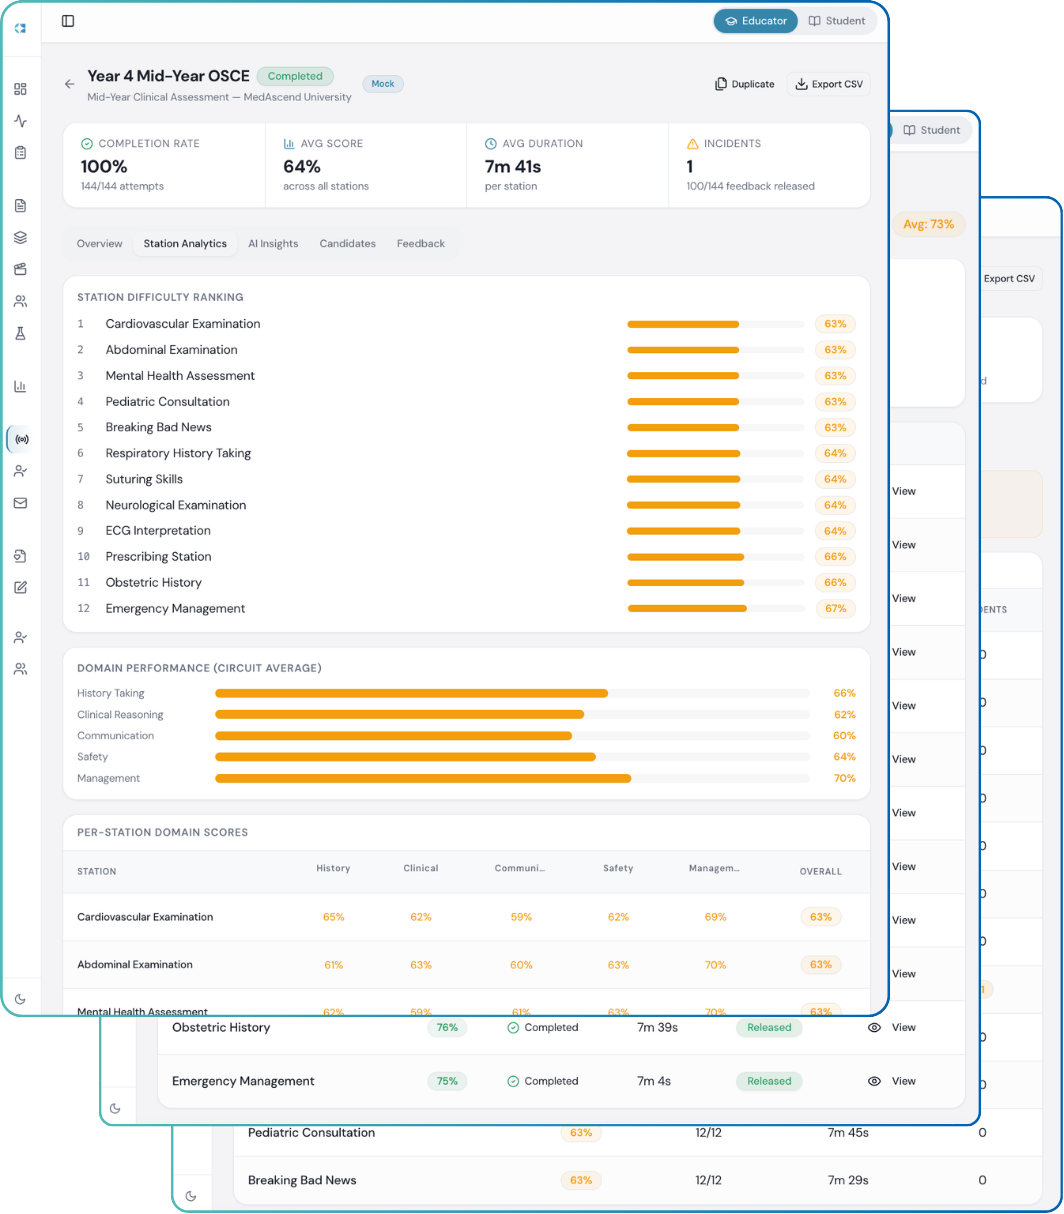
Task: Open the stacked layers icon in the sidebar
Action: 20,238
